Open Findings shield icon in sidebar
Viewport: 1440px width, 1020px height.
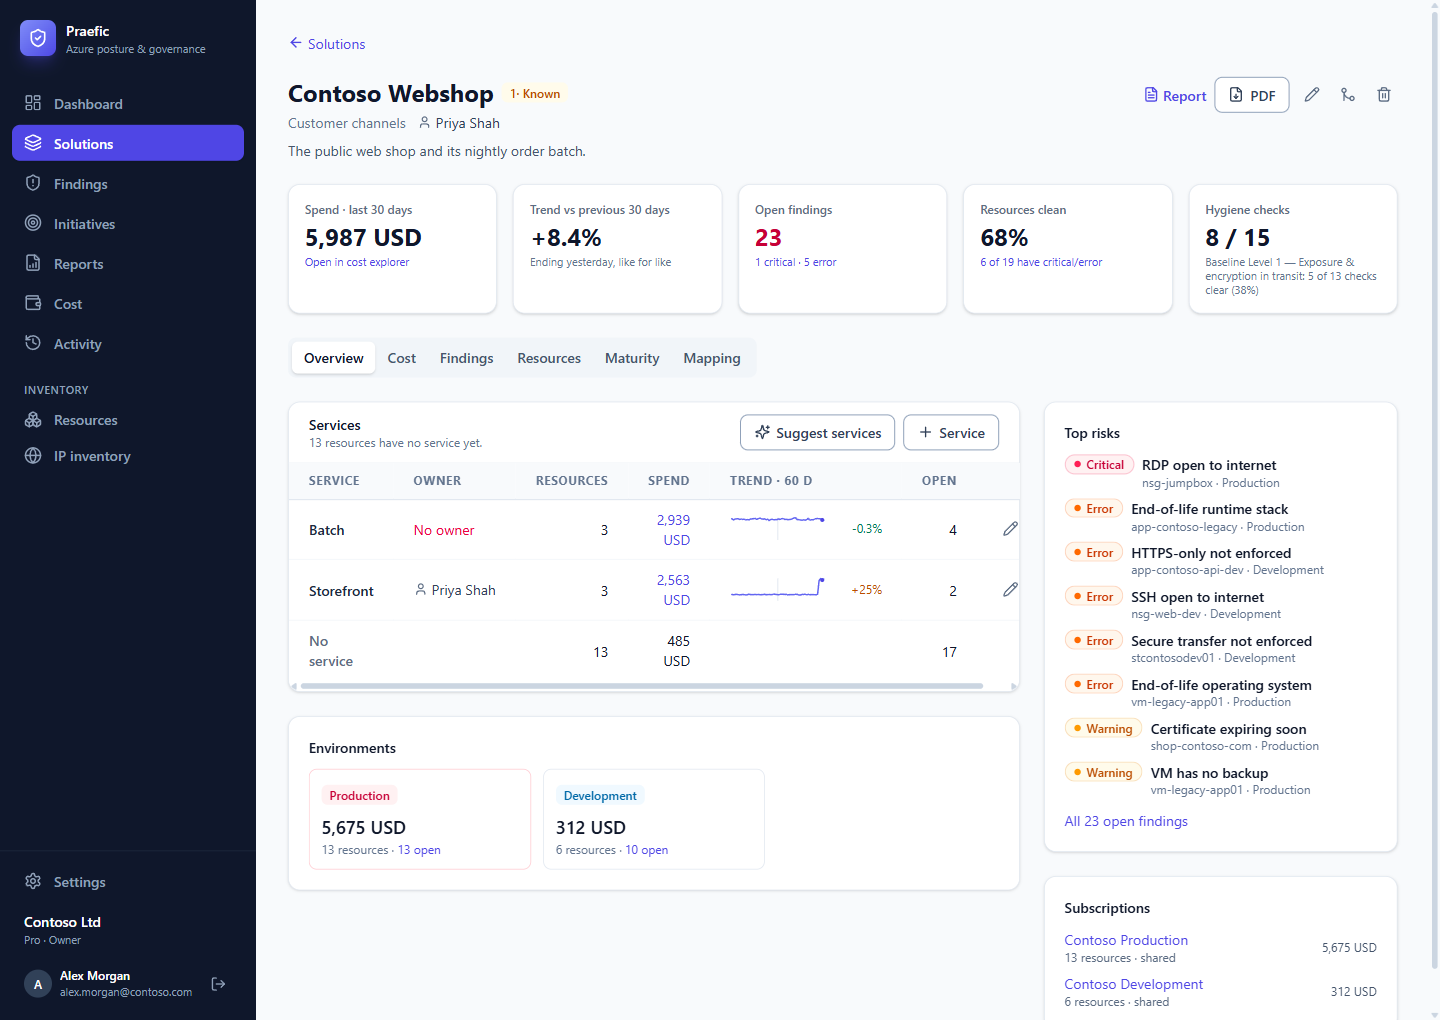pyautogui.click(x=33, y=183)
